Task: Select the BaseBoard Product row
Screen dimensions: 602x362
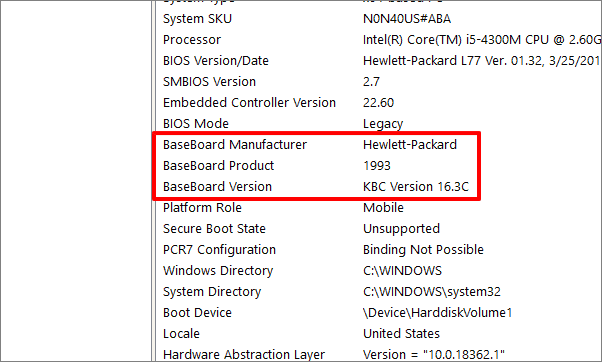Action: pyautogui.click(x=379, y=166)
